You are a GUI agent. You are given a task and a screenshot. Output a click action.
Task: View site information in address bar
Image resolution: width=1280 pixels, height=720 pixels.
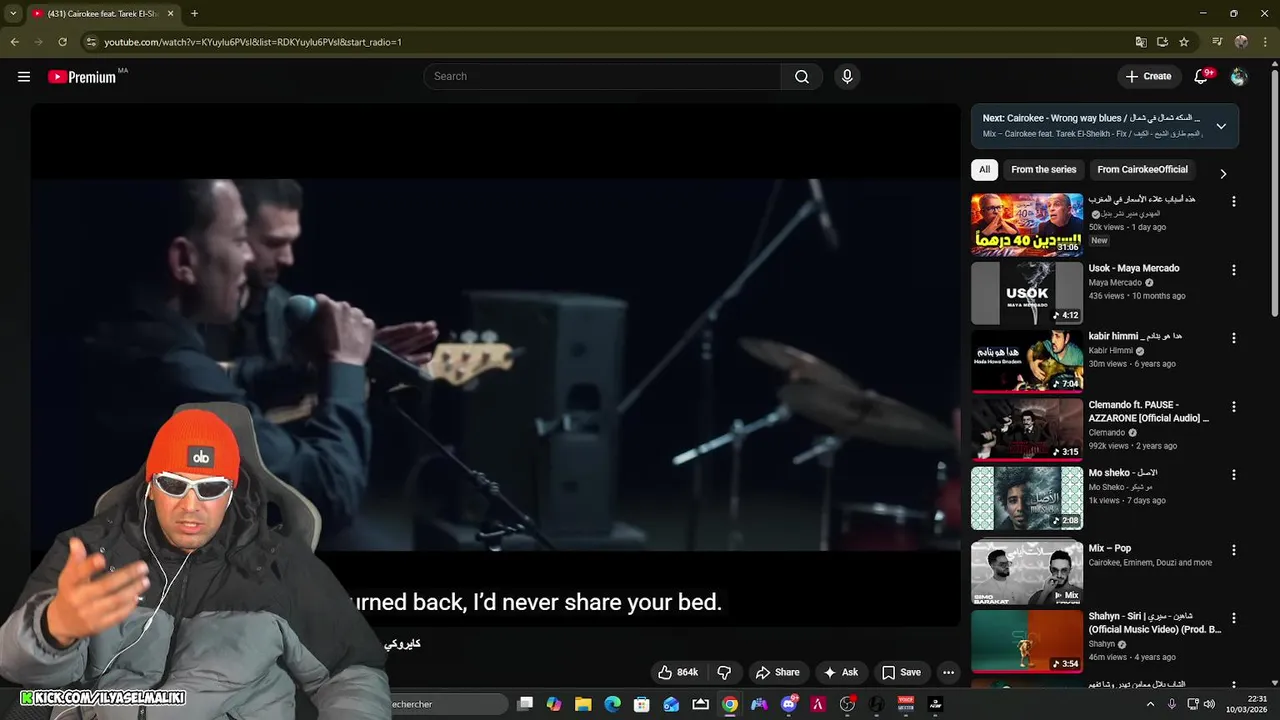click(x=91, y=42)
